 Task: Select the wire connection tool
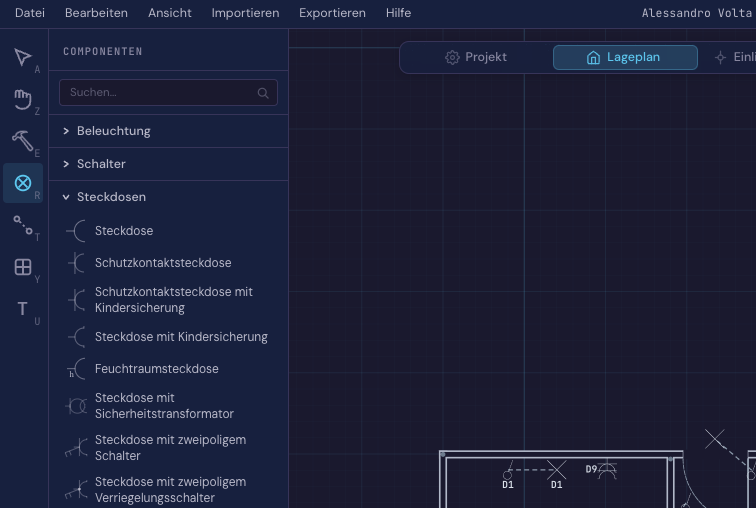pos(23,225)
